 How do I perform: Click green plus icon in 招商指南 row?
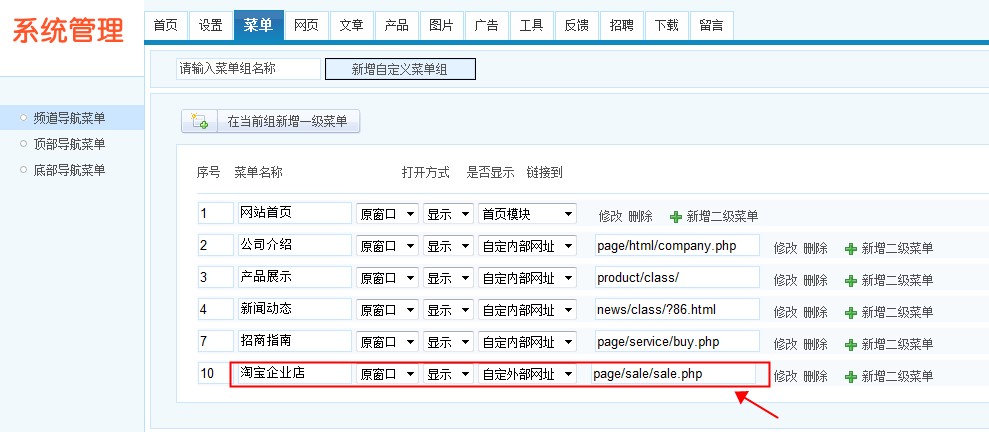[851, 344]
